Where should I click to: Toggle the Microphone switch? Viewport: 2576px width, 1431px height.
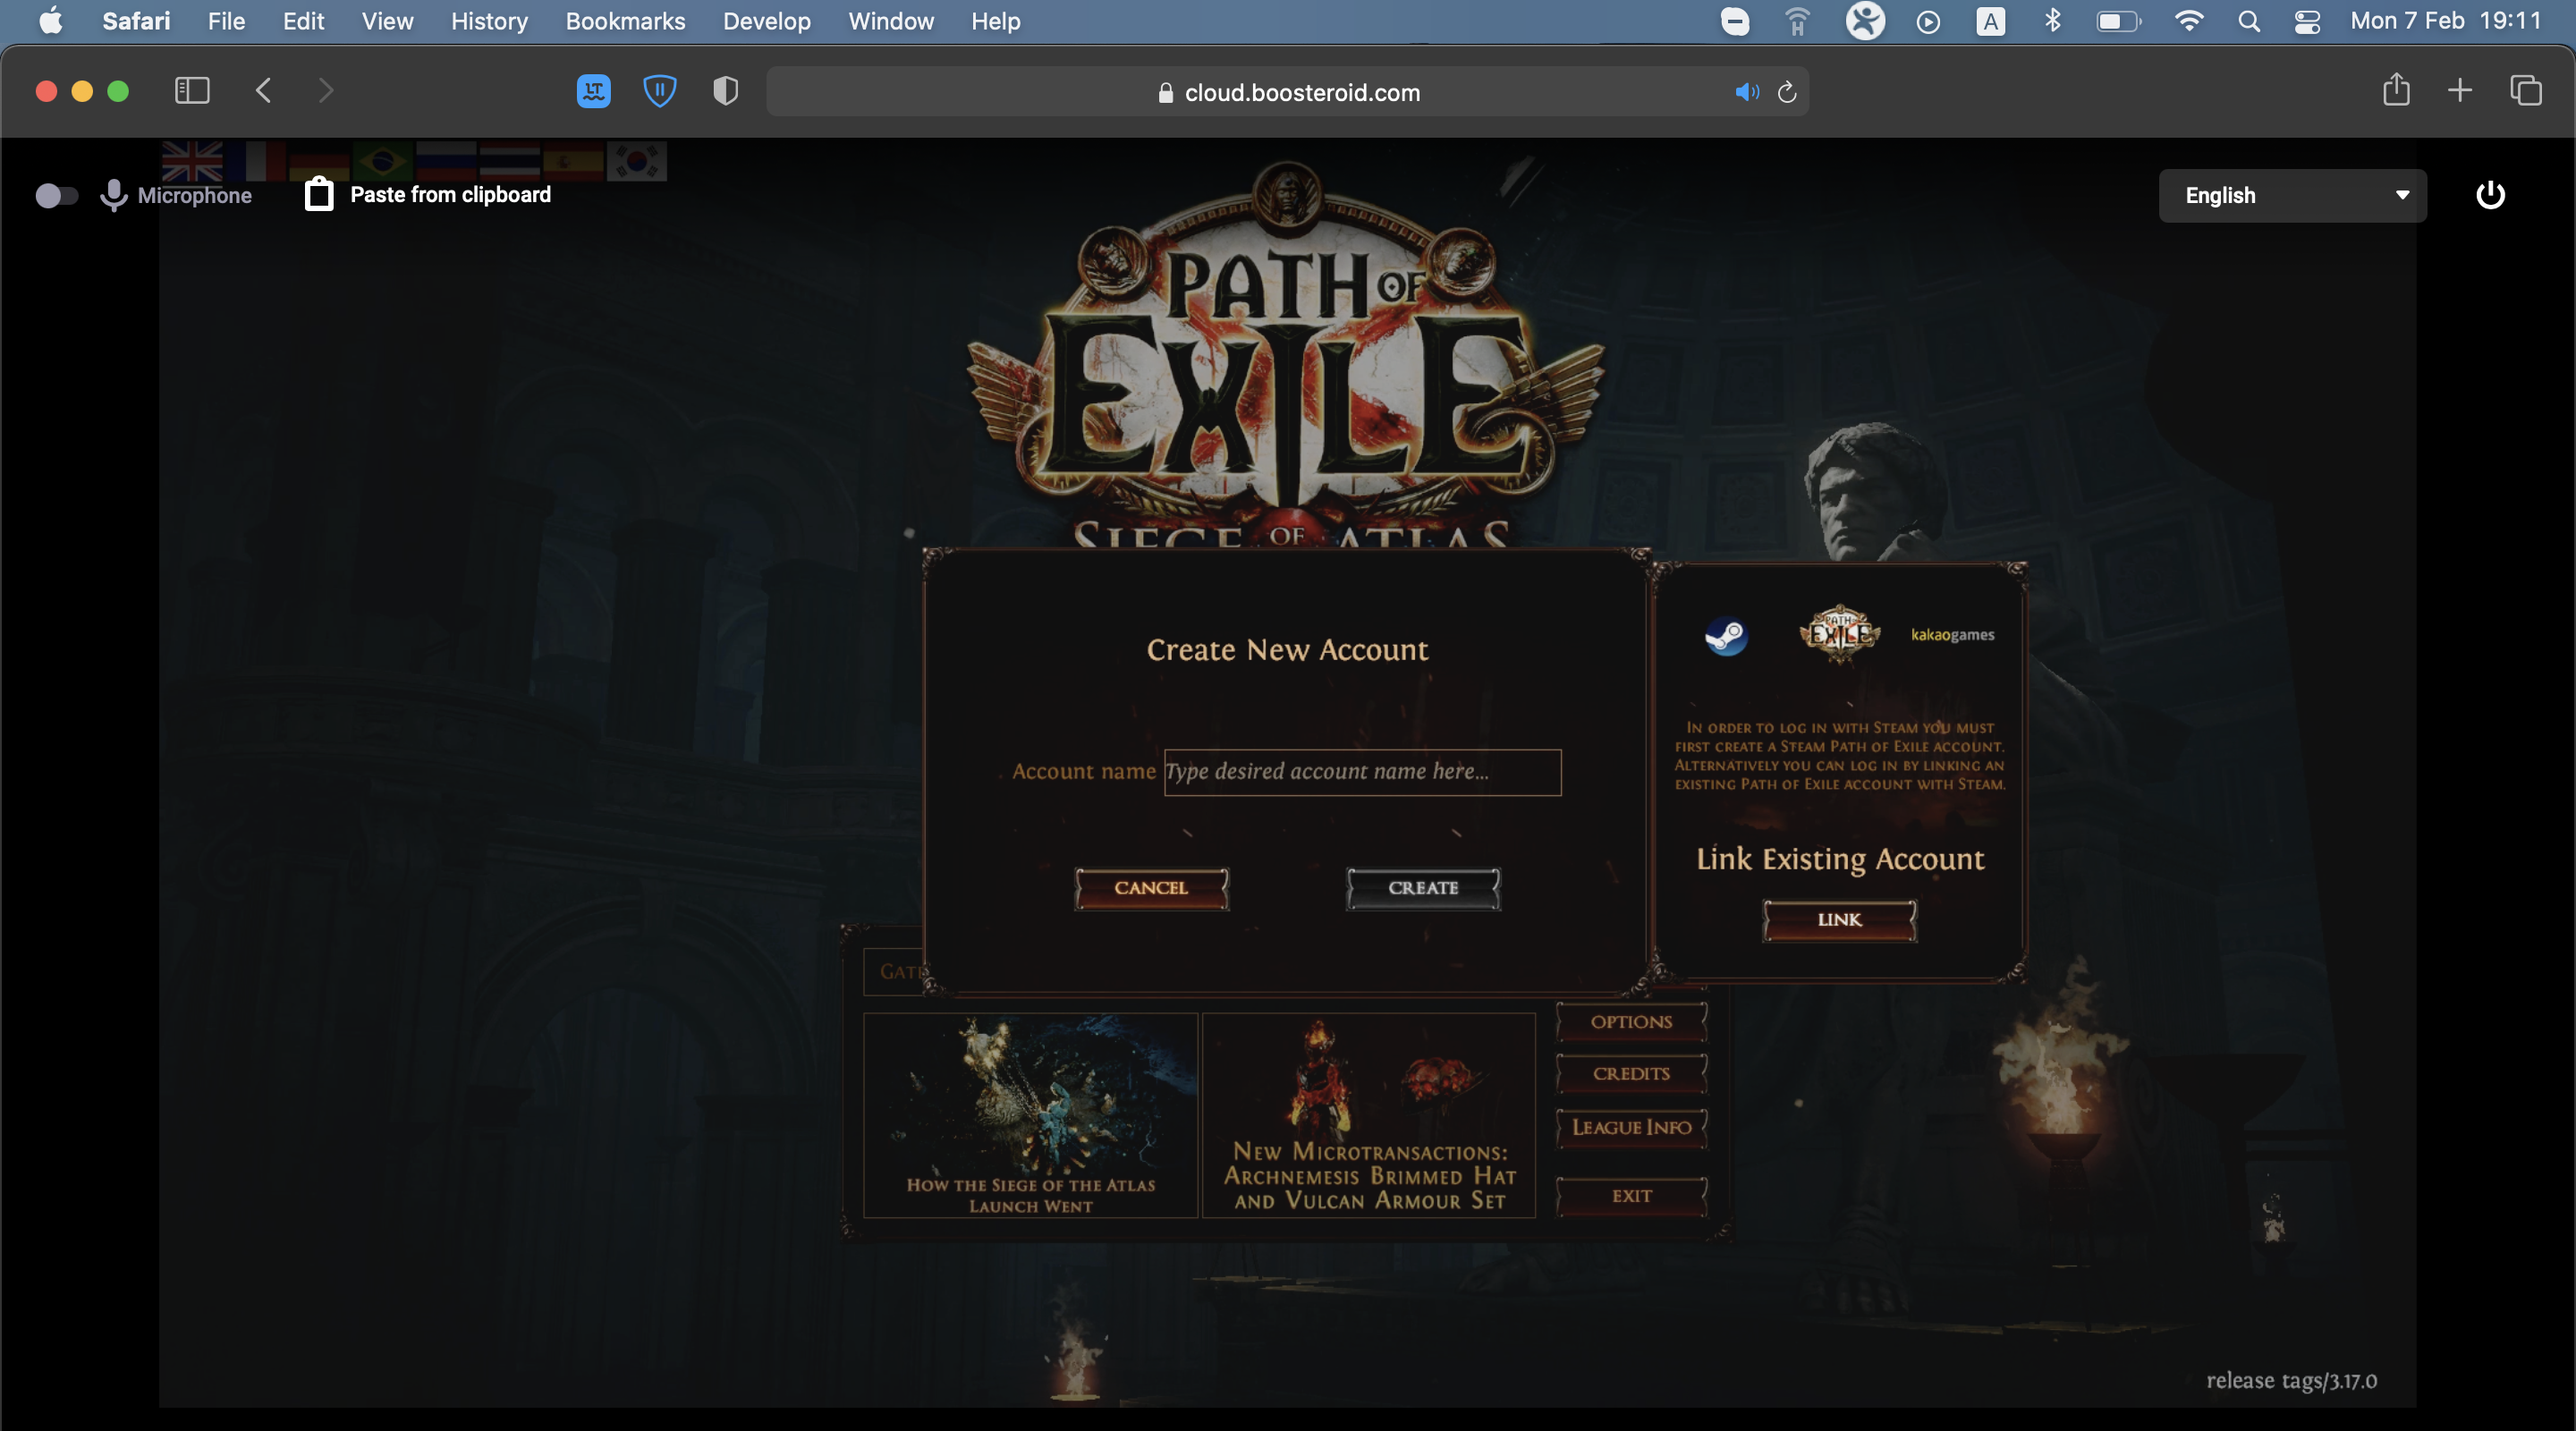point(56,195)
